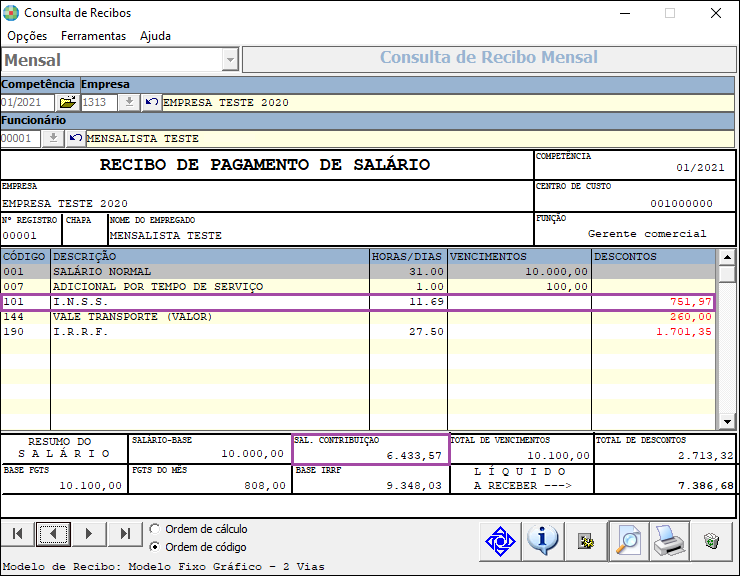Select Ordem de código radio button

click(154, 547)
